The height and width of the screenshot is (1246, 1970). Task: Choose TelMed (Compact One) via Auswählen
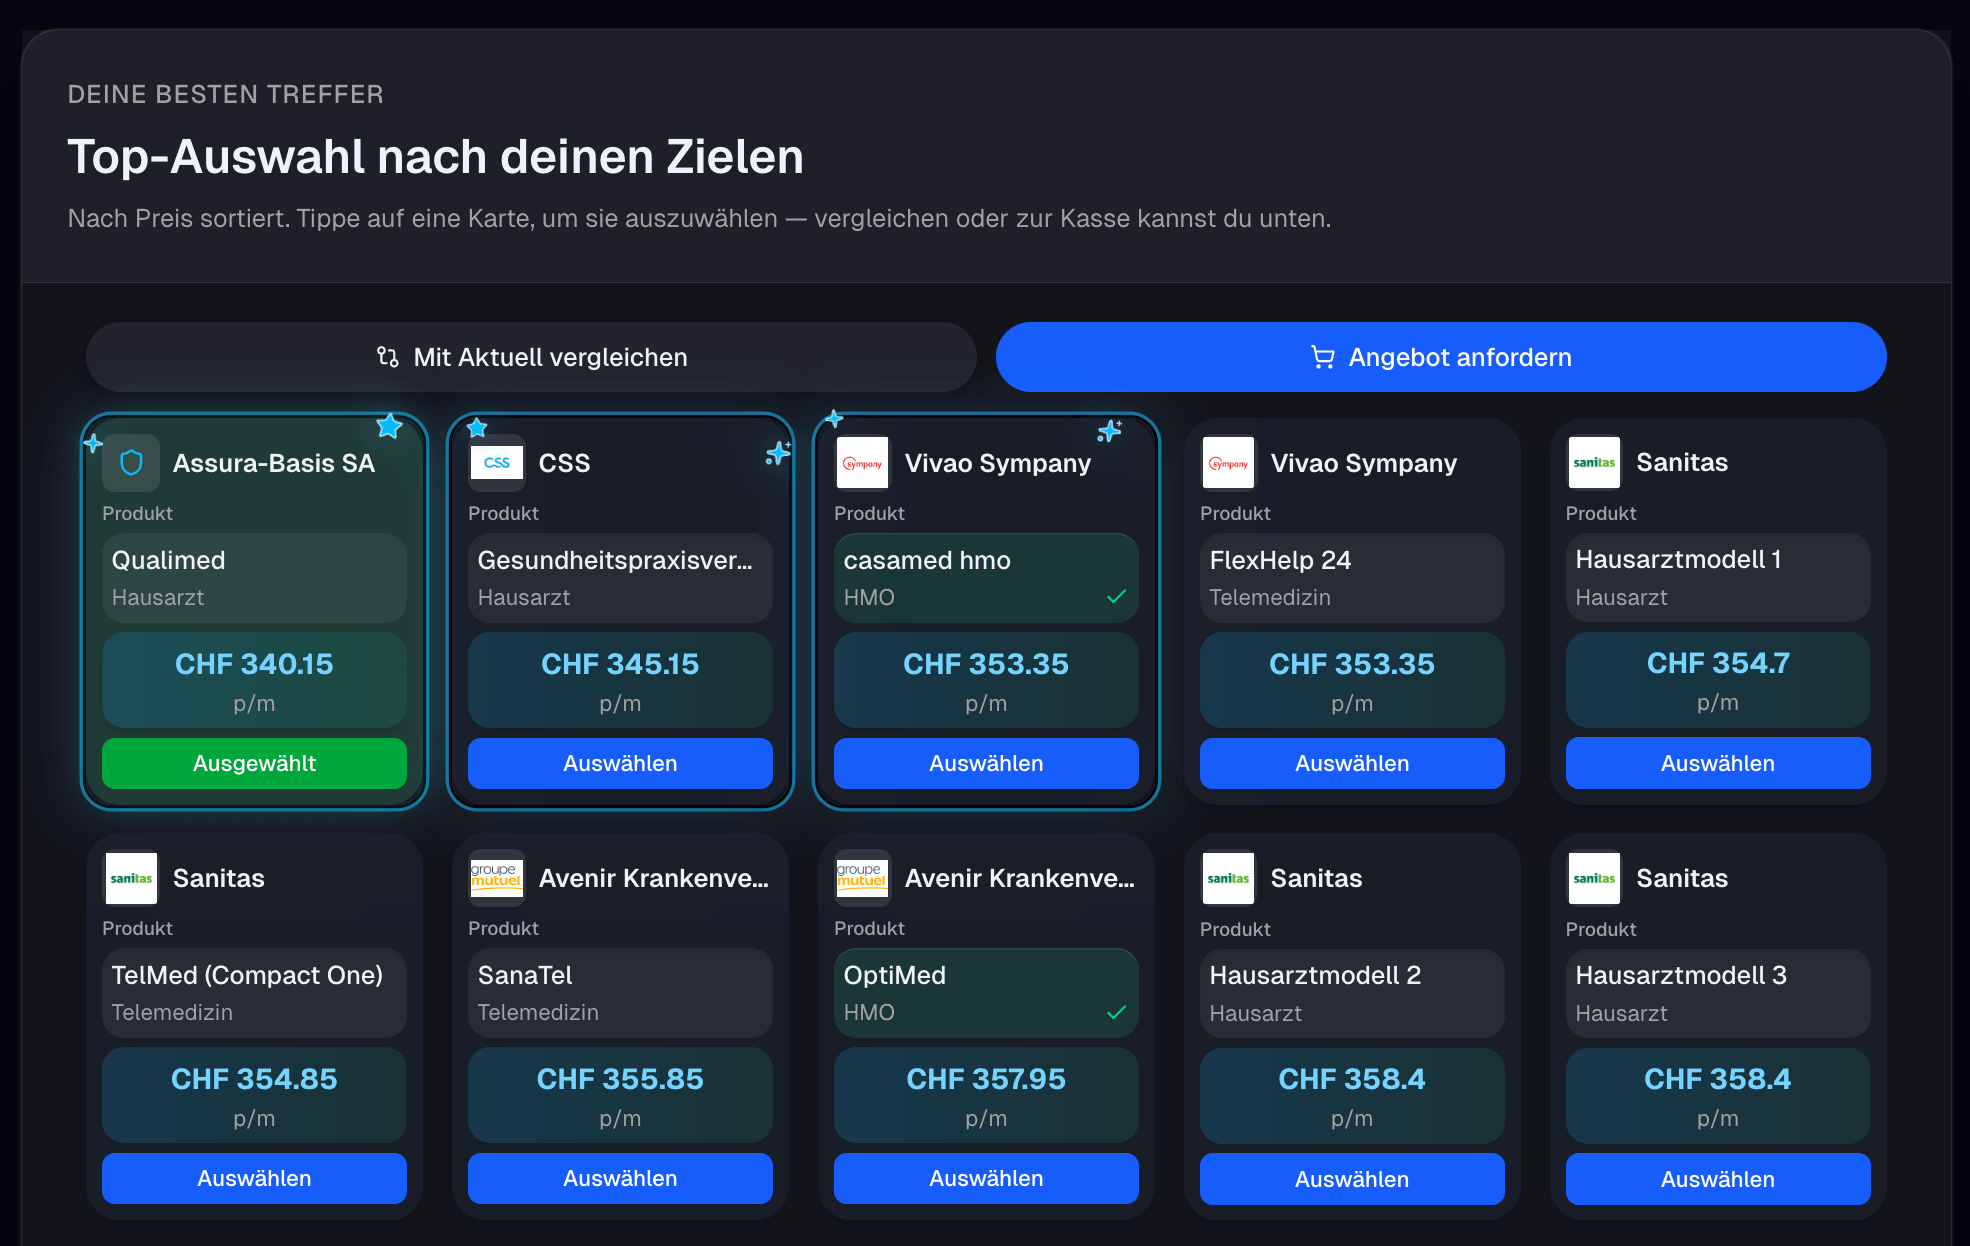coord(254,1178)
